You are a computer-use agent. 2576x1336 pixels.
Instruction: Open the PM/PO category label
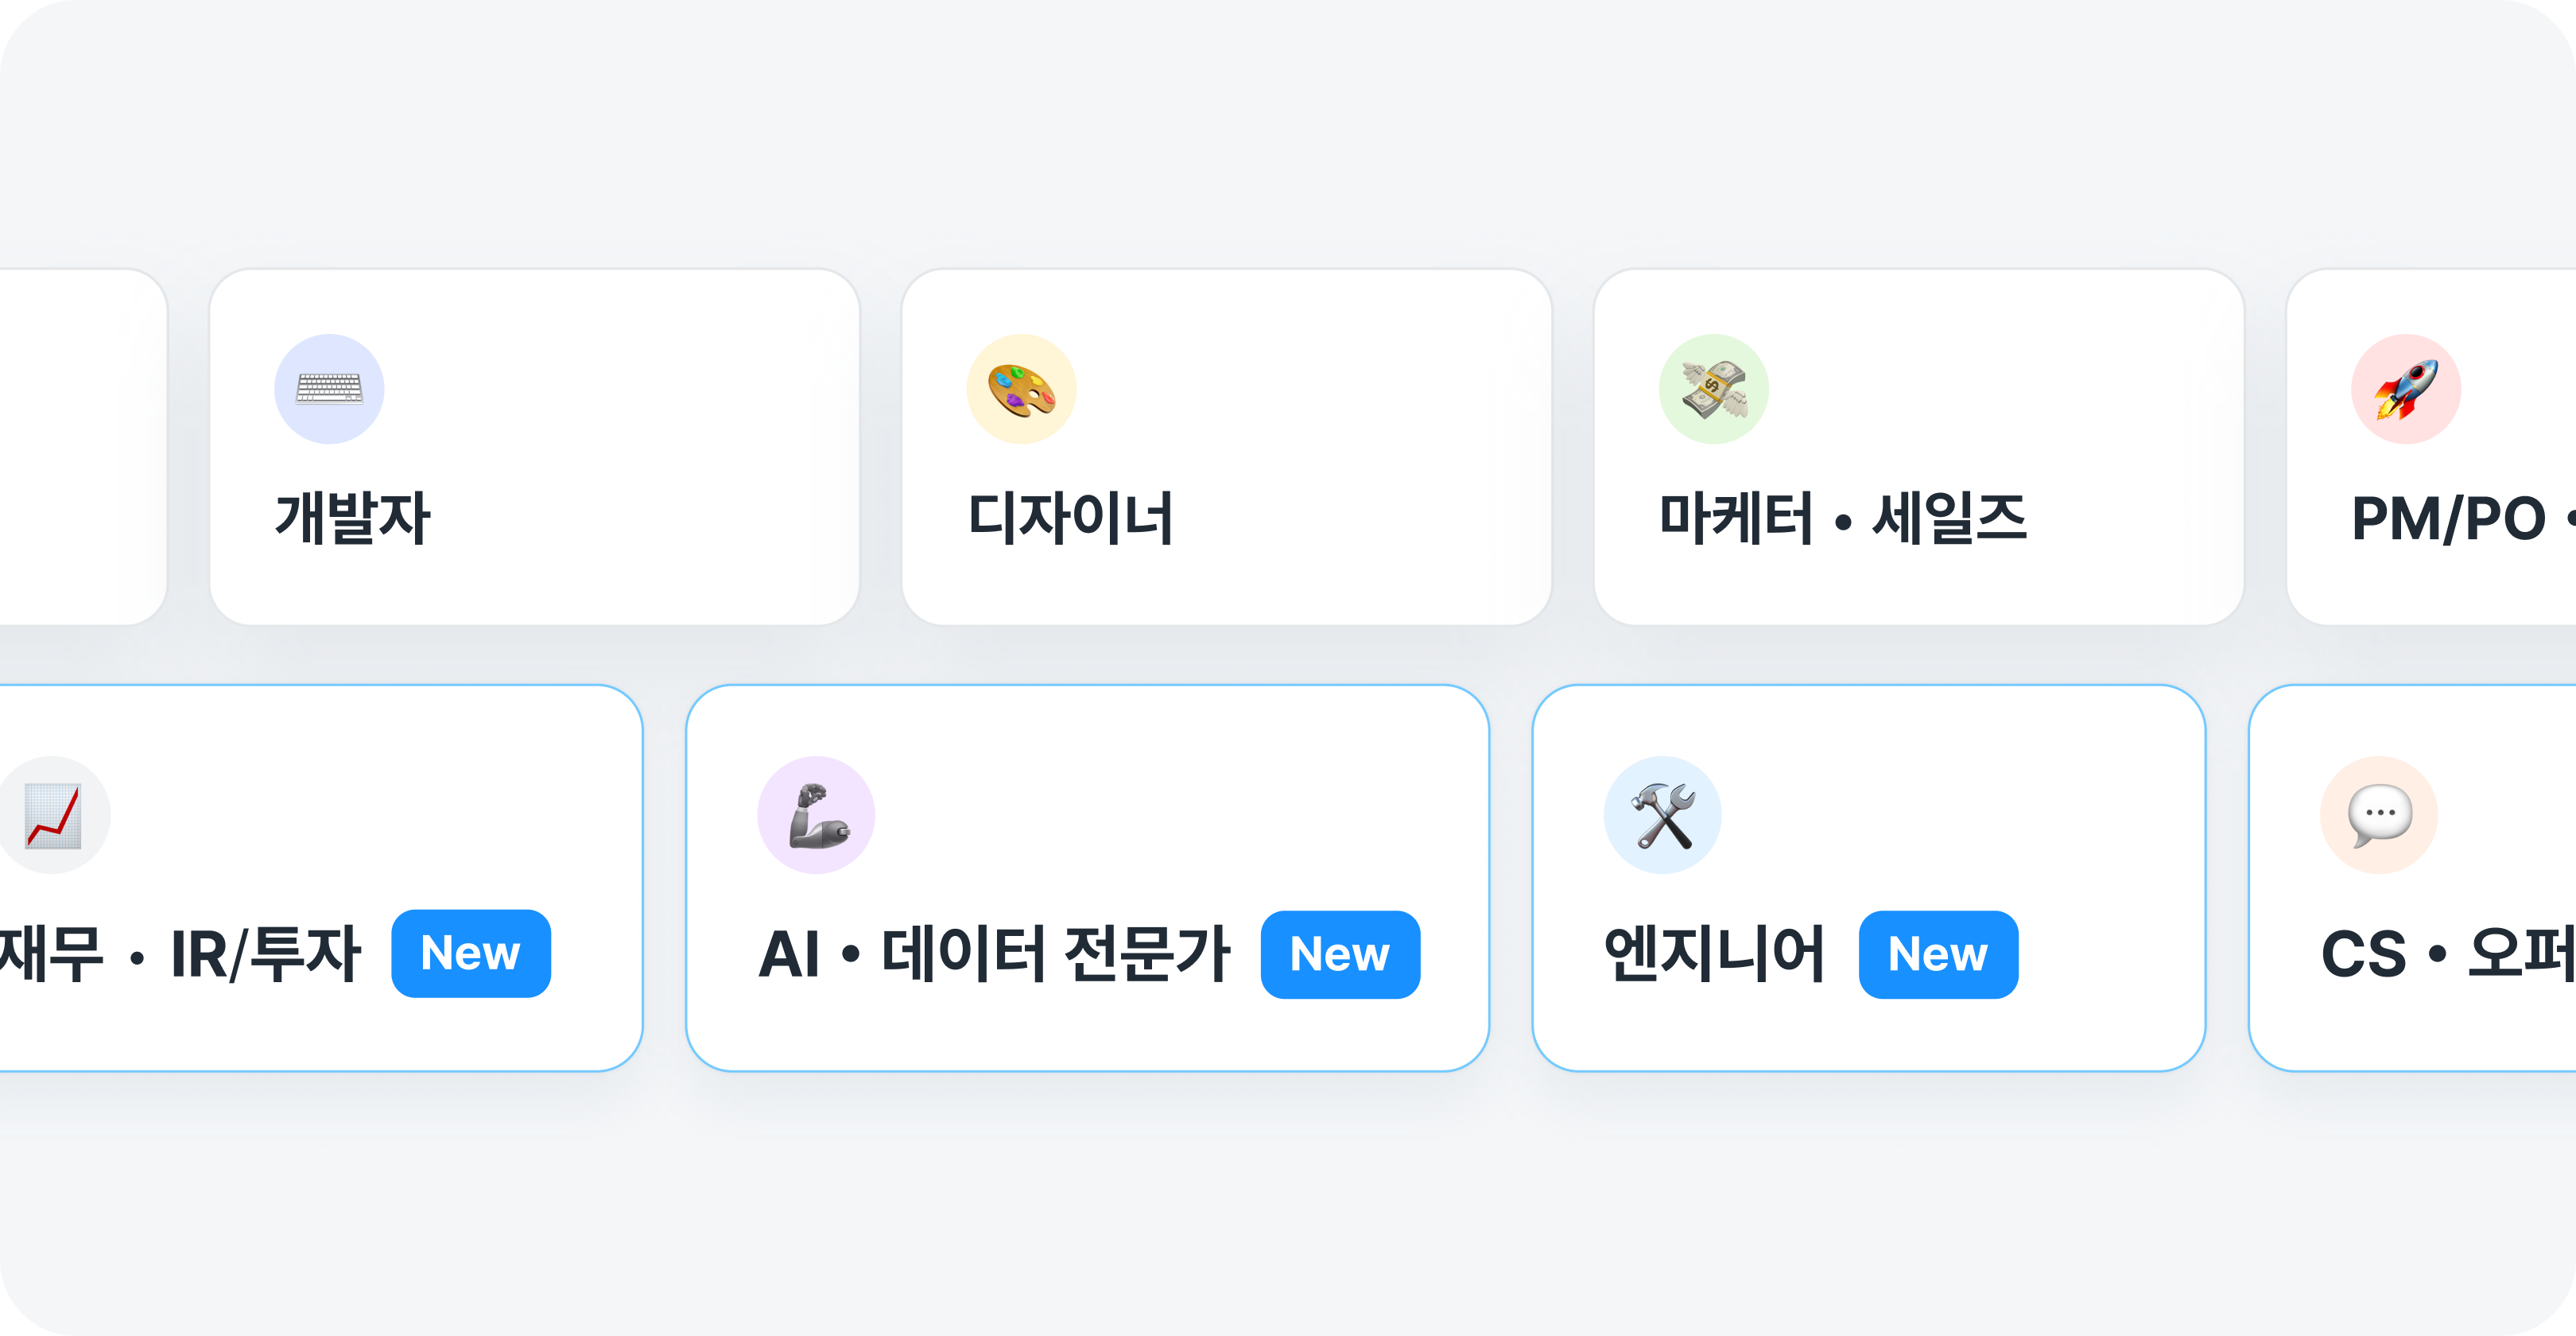pos(2448,519)
